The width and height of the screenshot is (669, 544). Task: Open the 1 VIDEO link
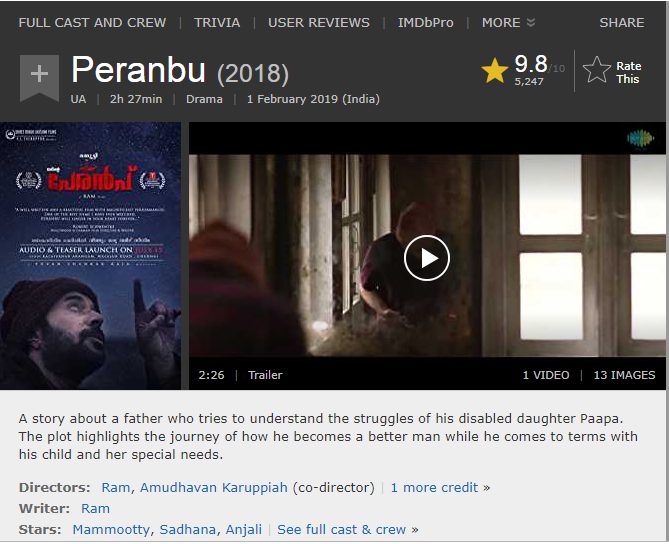[x=546, y=375]
